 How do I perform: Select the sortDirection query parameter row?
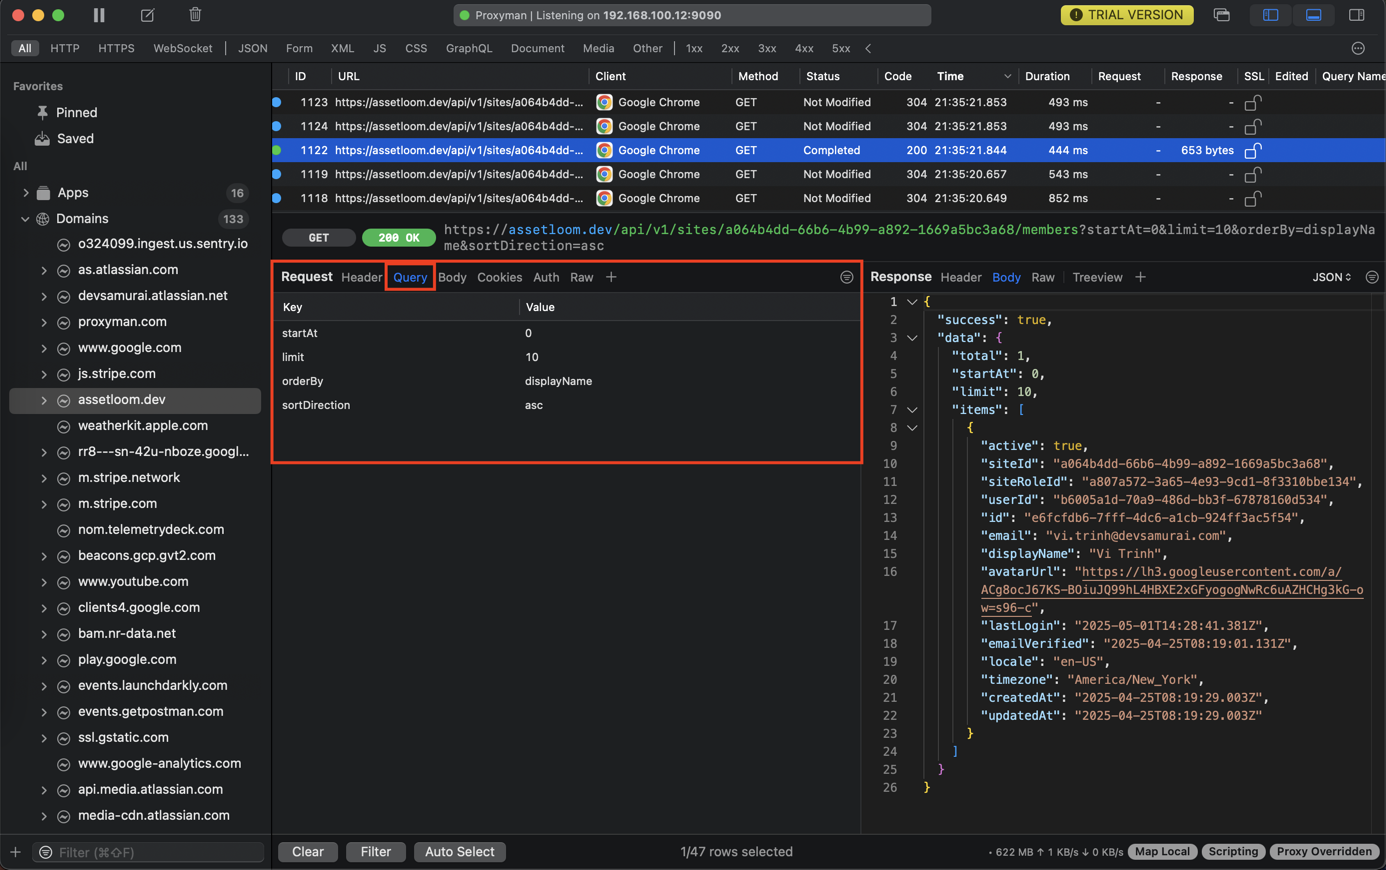567,405
